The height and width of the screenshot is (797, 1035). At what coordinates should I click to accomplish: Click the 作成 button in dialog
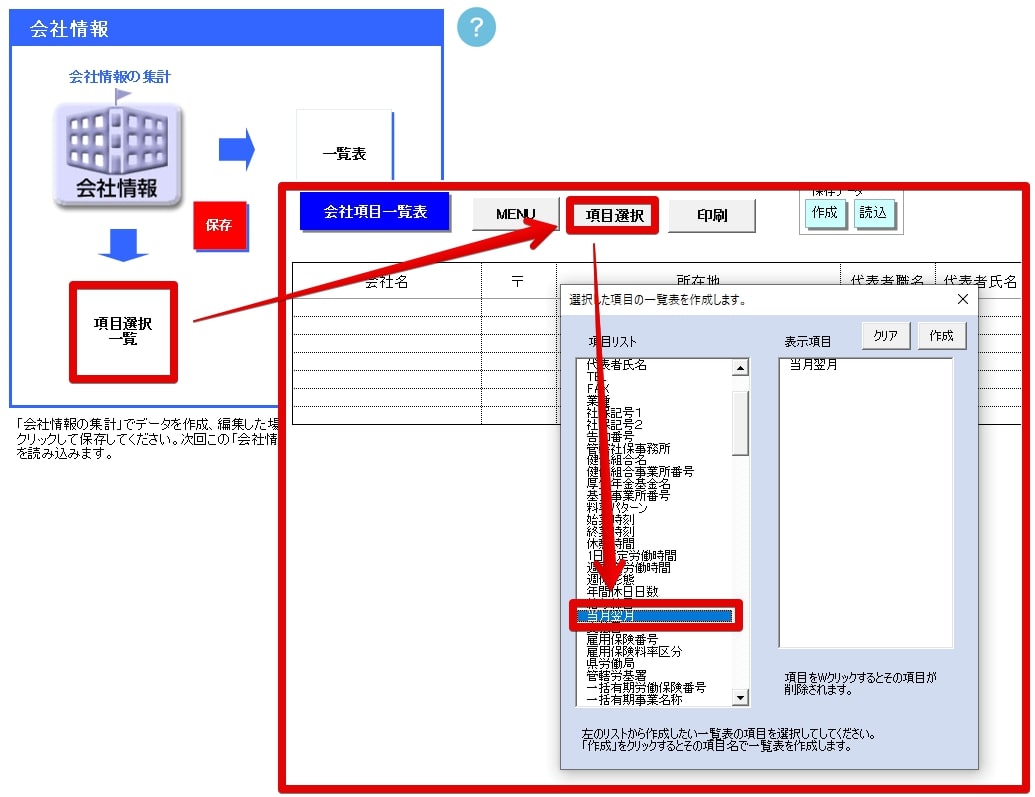point(941,335)
